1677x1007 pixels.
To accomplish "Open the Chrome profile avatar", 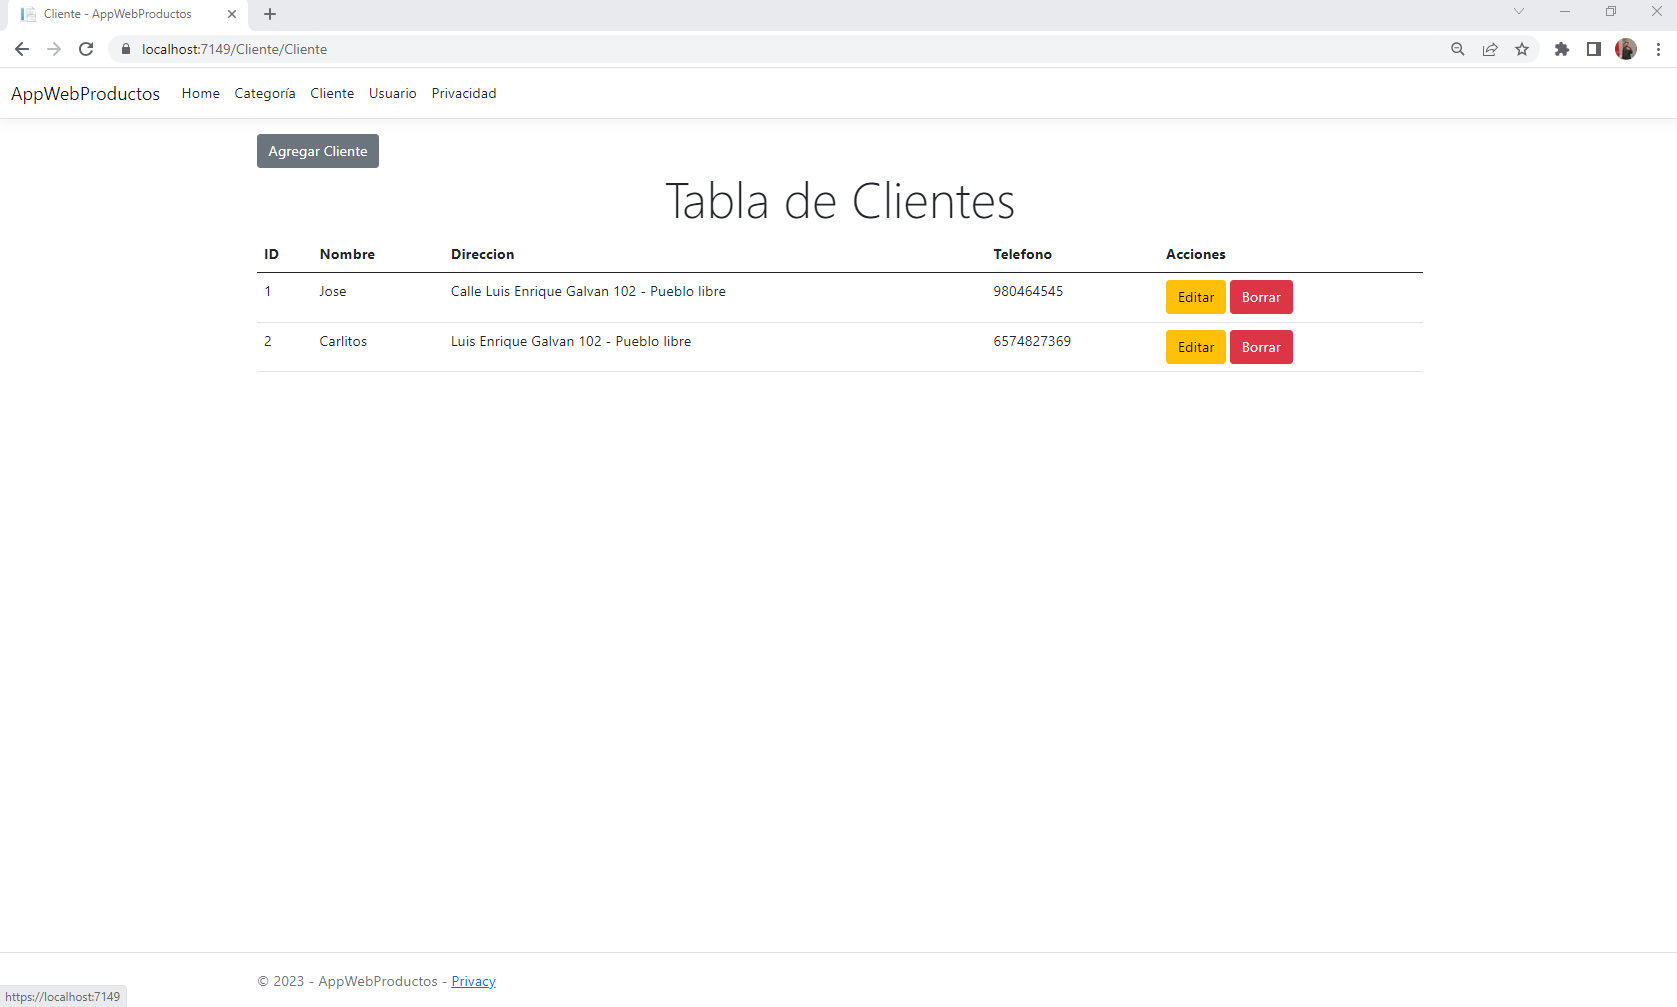I will point(1626,49).
